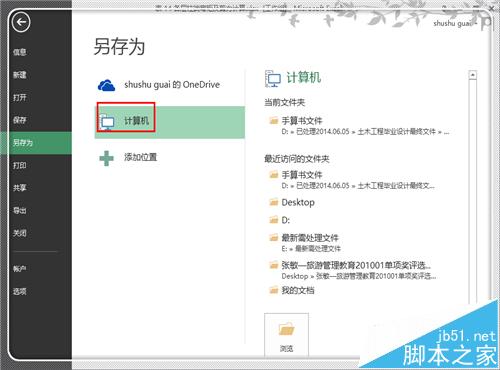The width and height of the screenshot is (500, 370).
Task: Click the folder icon beside 我的文档
Action: pyautogui.click(x=274, y=290)
